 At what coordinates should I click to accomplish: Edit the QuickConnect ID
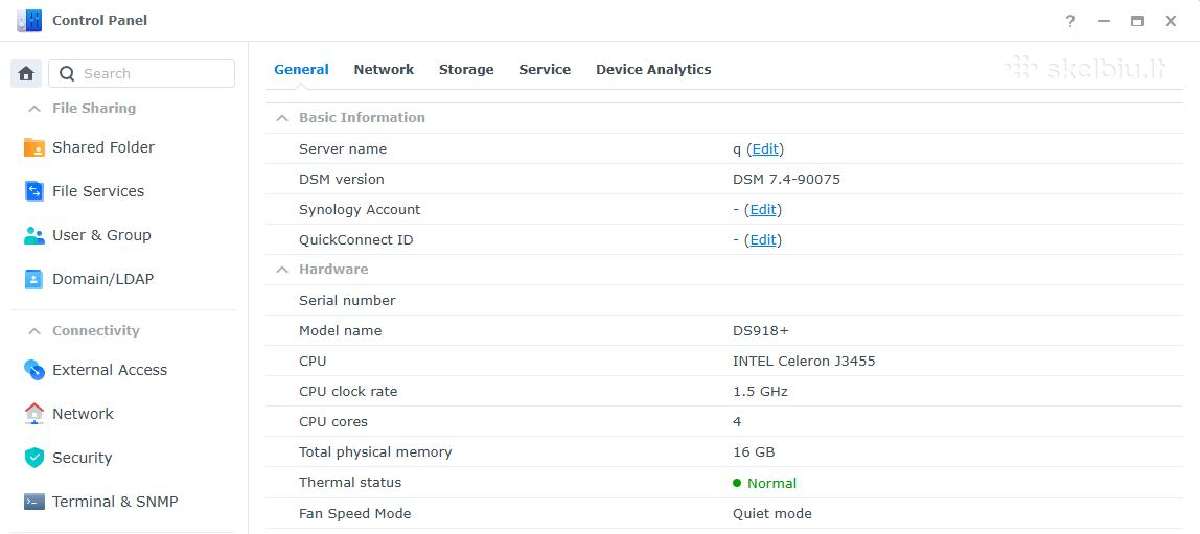763,240
